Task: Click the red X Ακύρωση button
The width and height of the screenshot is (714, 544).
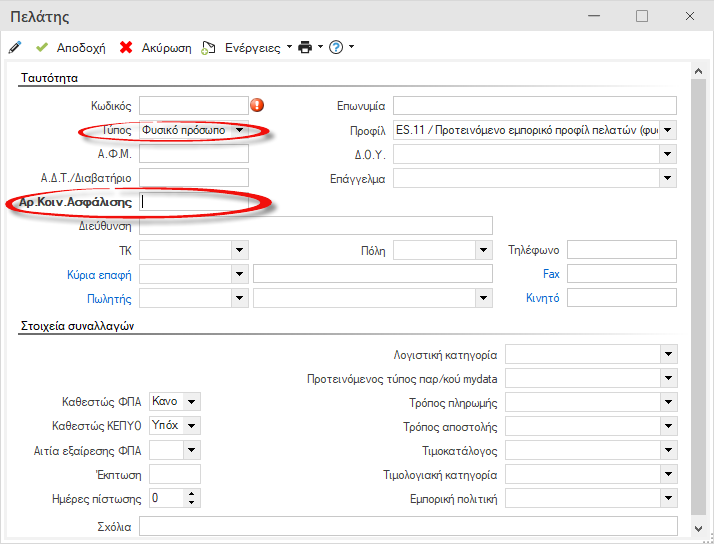Action: (155, 47)
